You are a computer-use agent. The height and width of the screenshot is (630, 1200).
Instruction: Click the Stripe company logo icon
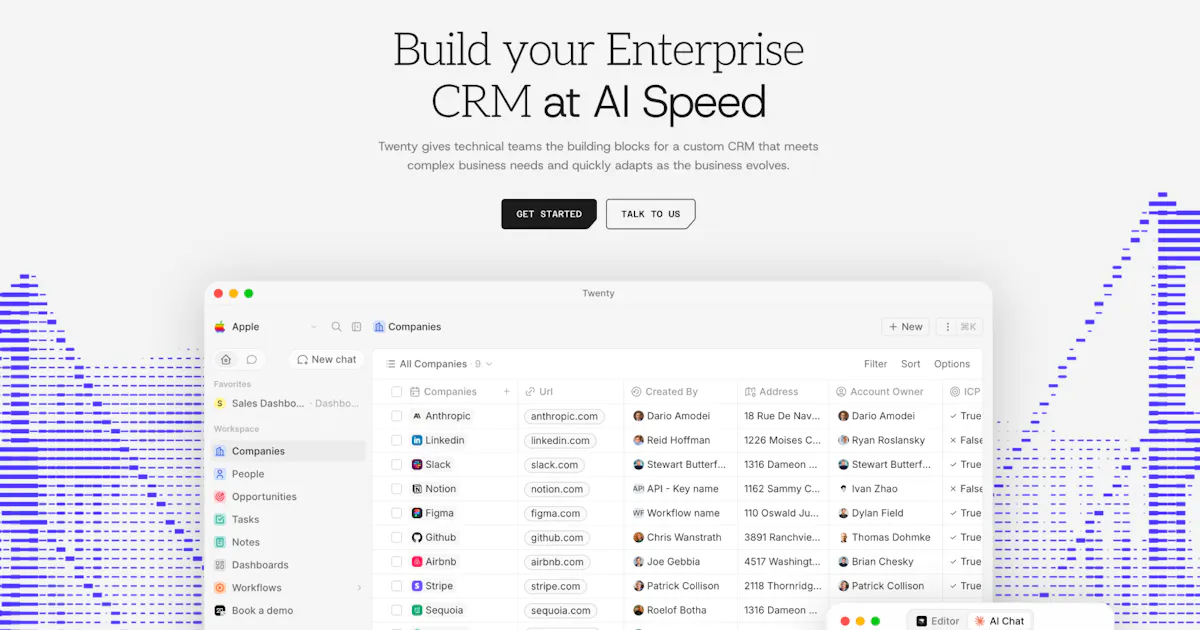(x=417, y=586)
